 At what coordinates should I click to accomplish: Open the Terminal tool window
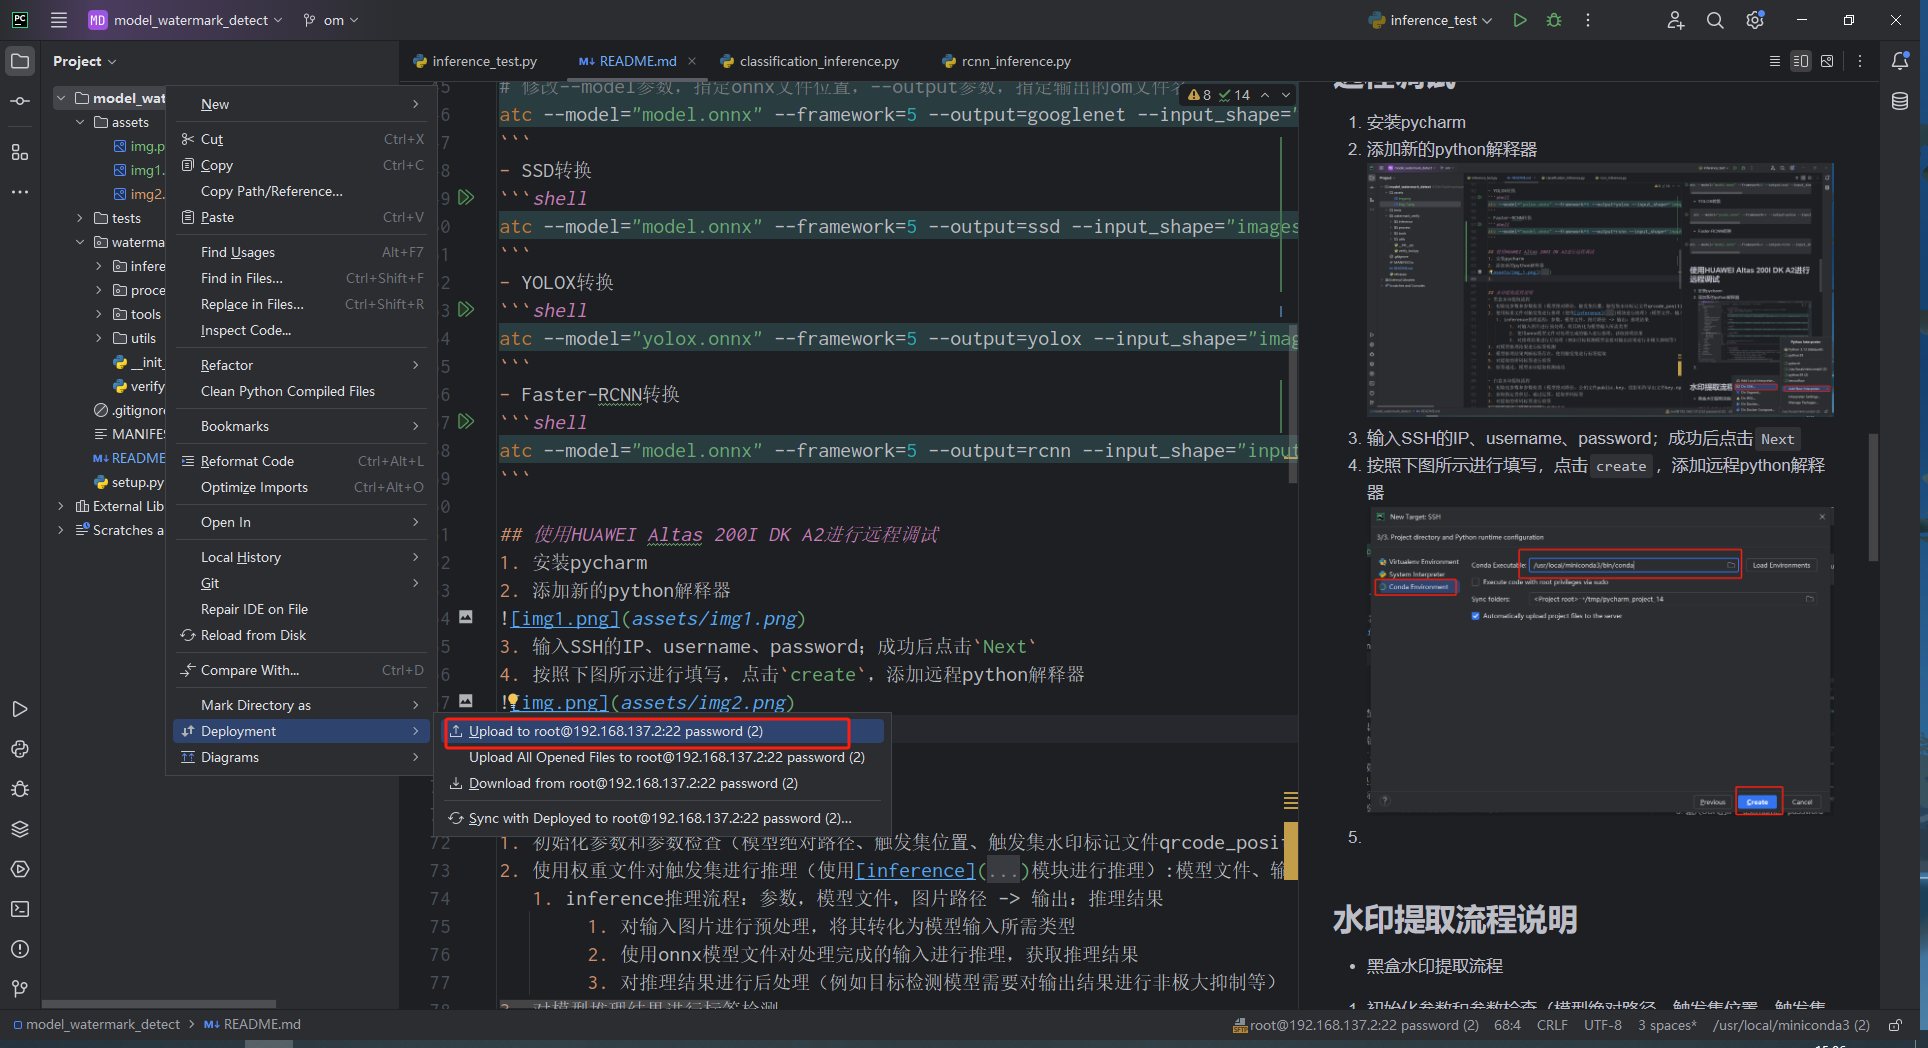[x=20, y=909]
